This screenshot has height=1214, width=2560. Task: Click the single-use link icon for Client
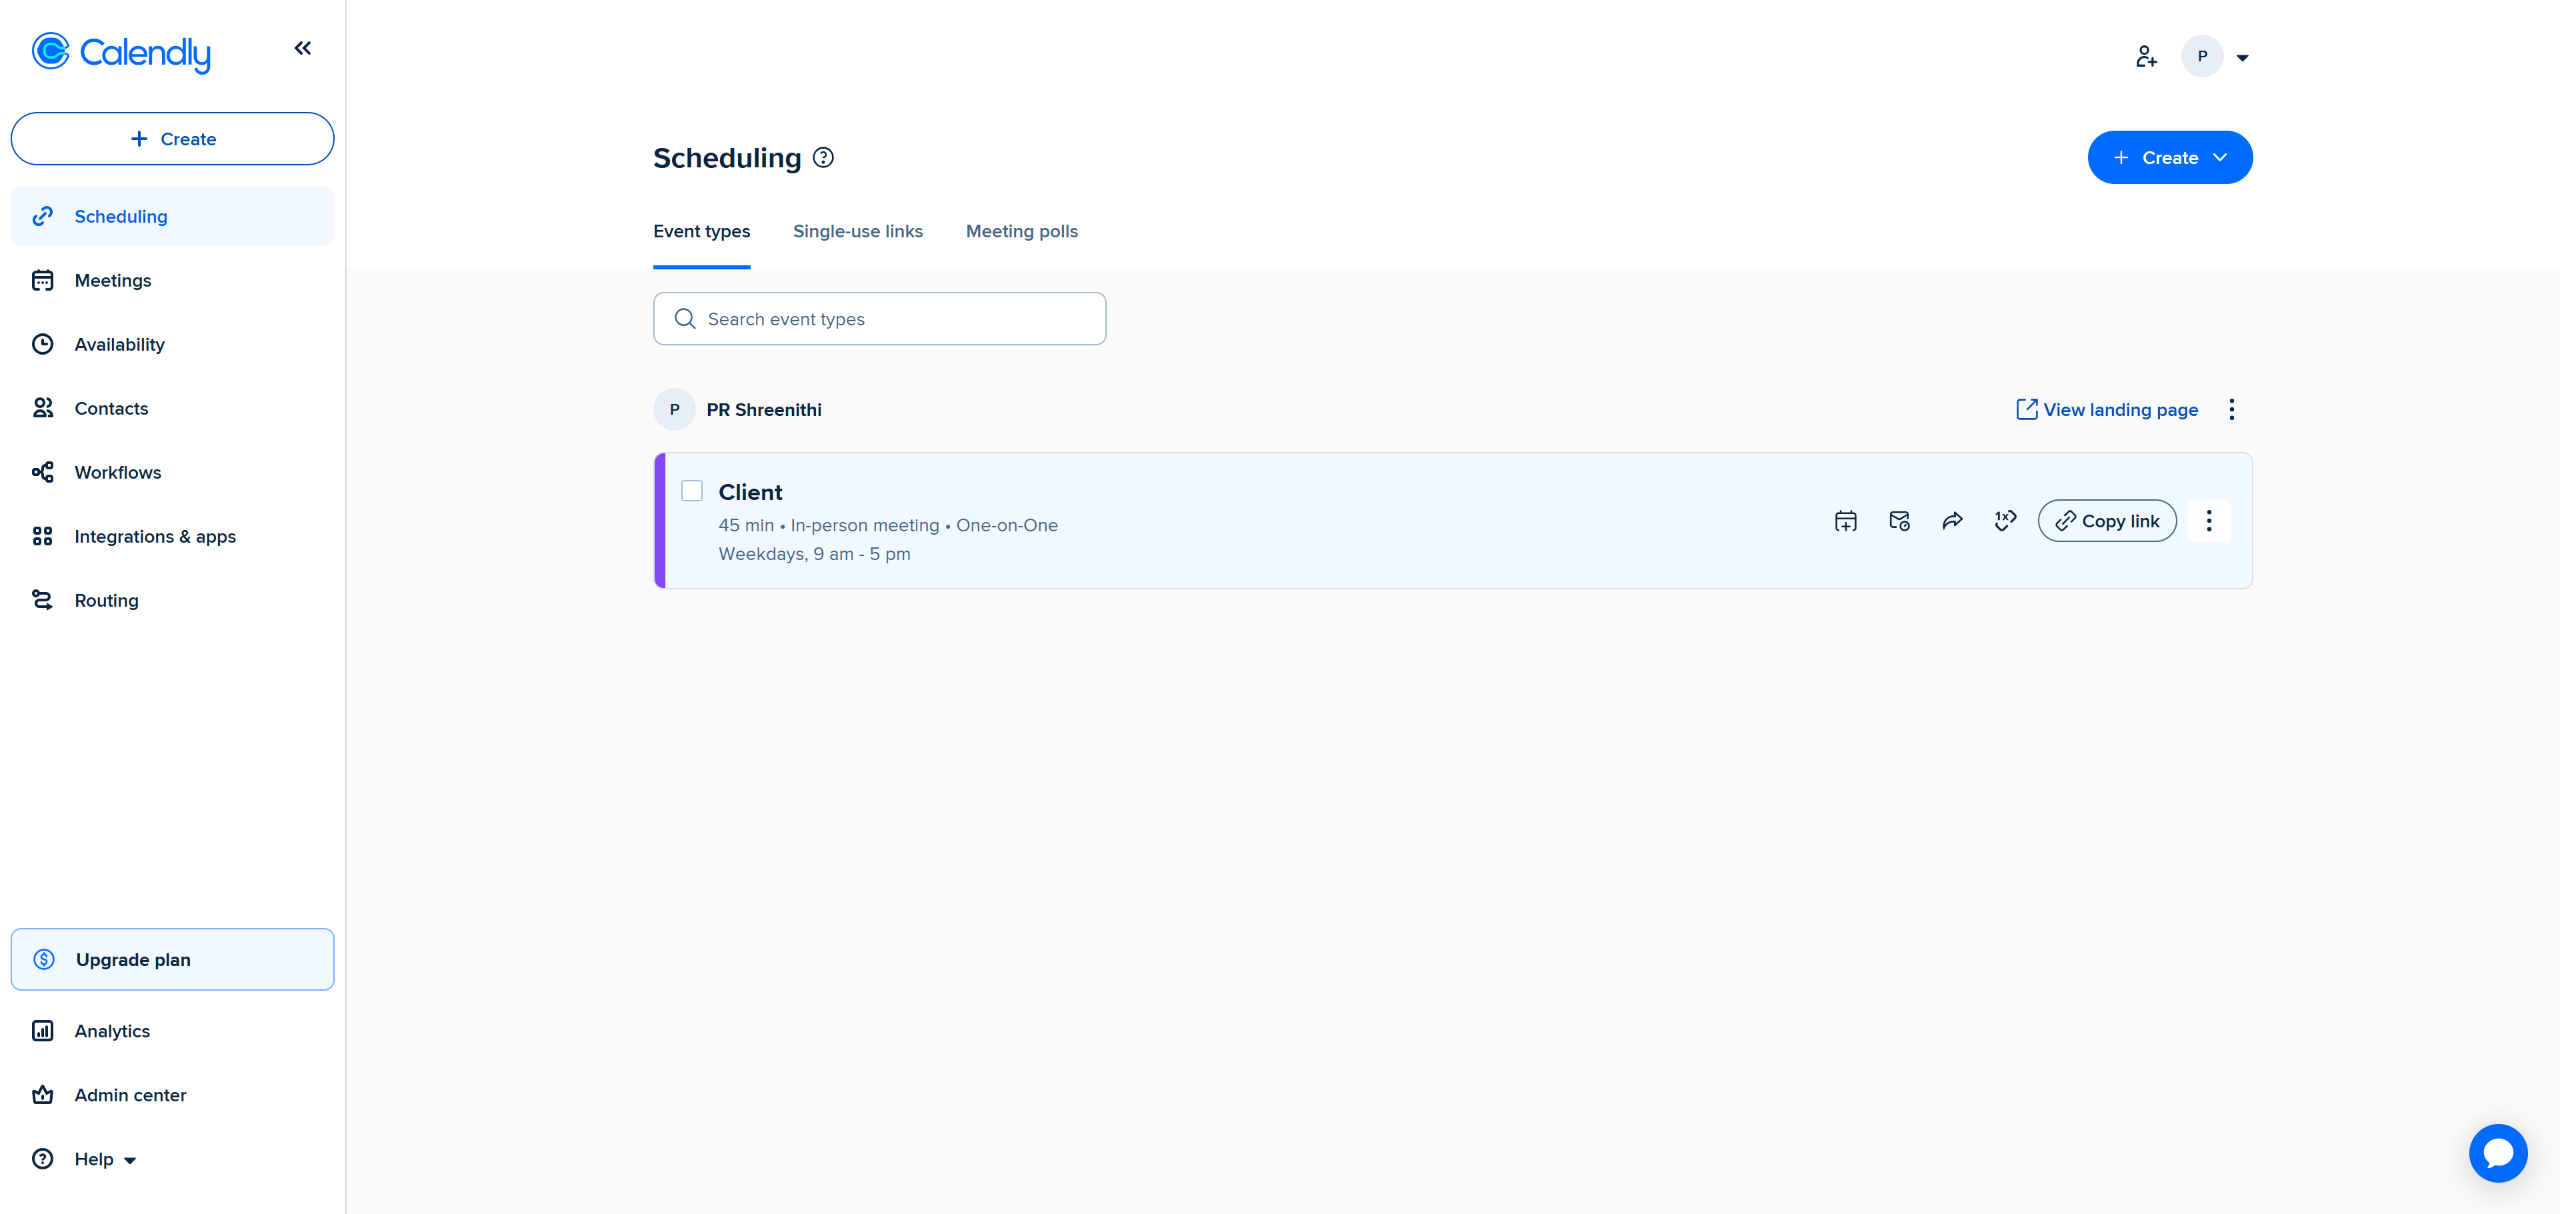click(2005, 520)
